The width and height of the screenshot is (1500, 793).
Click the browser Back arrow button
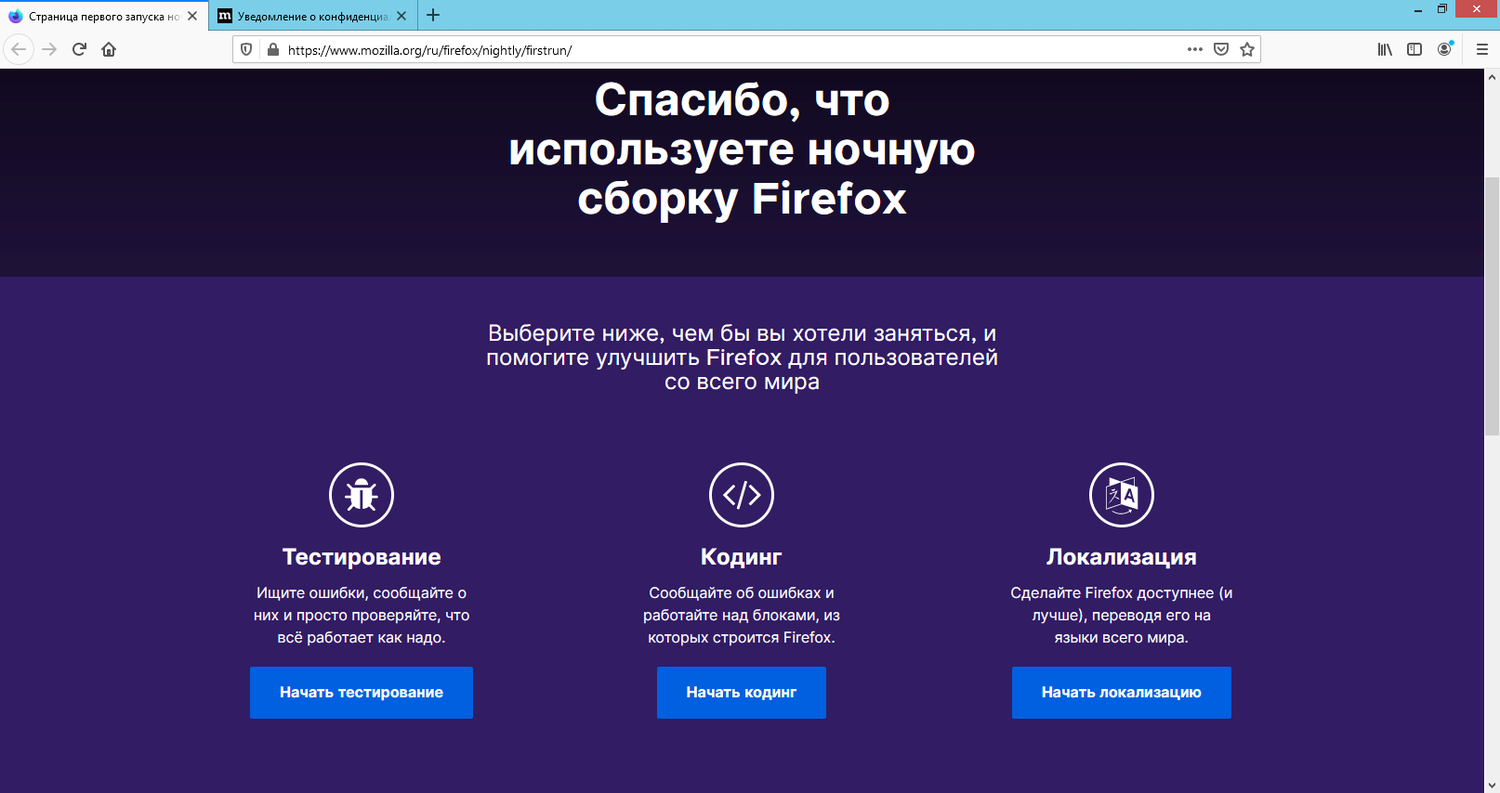[x=19, y=49]
